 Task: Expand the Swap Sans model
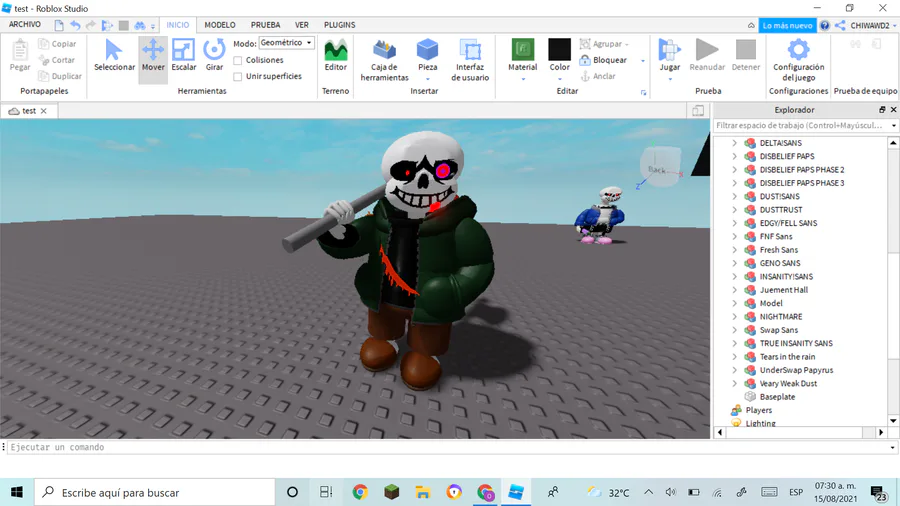point(734,330)
